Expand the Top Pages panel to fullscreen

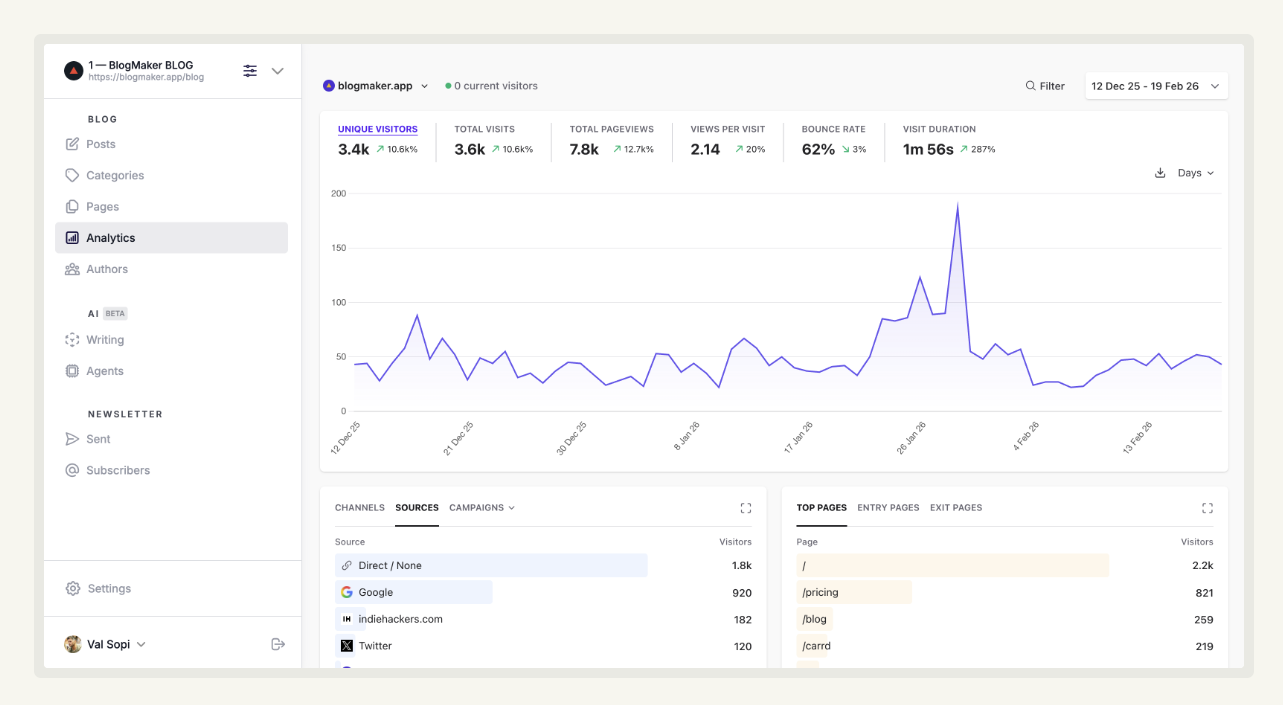click(x=1207, y=508)
